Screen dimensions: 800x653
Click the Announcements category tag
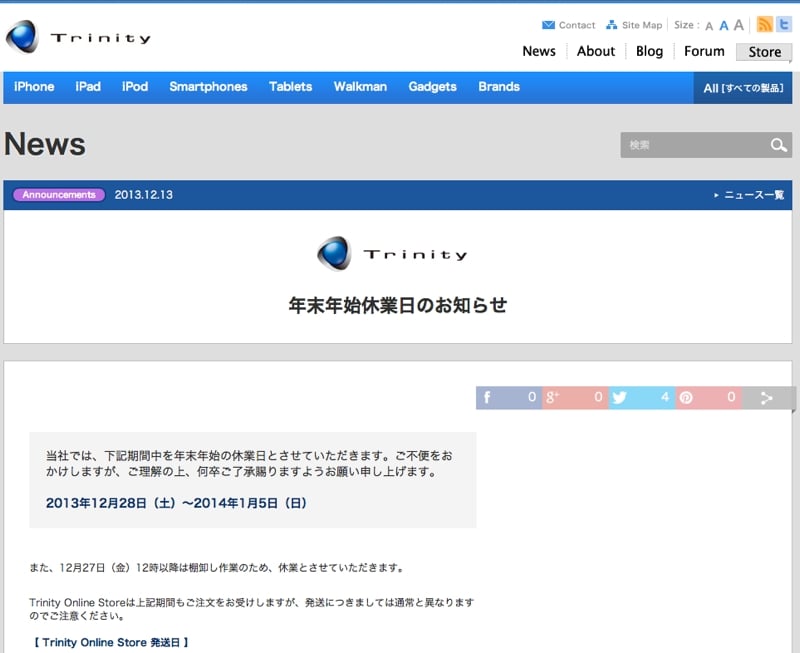(x=59, y=195)
